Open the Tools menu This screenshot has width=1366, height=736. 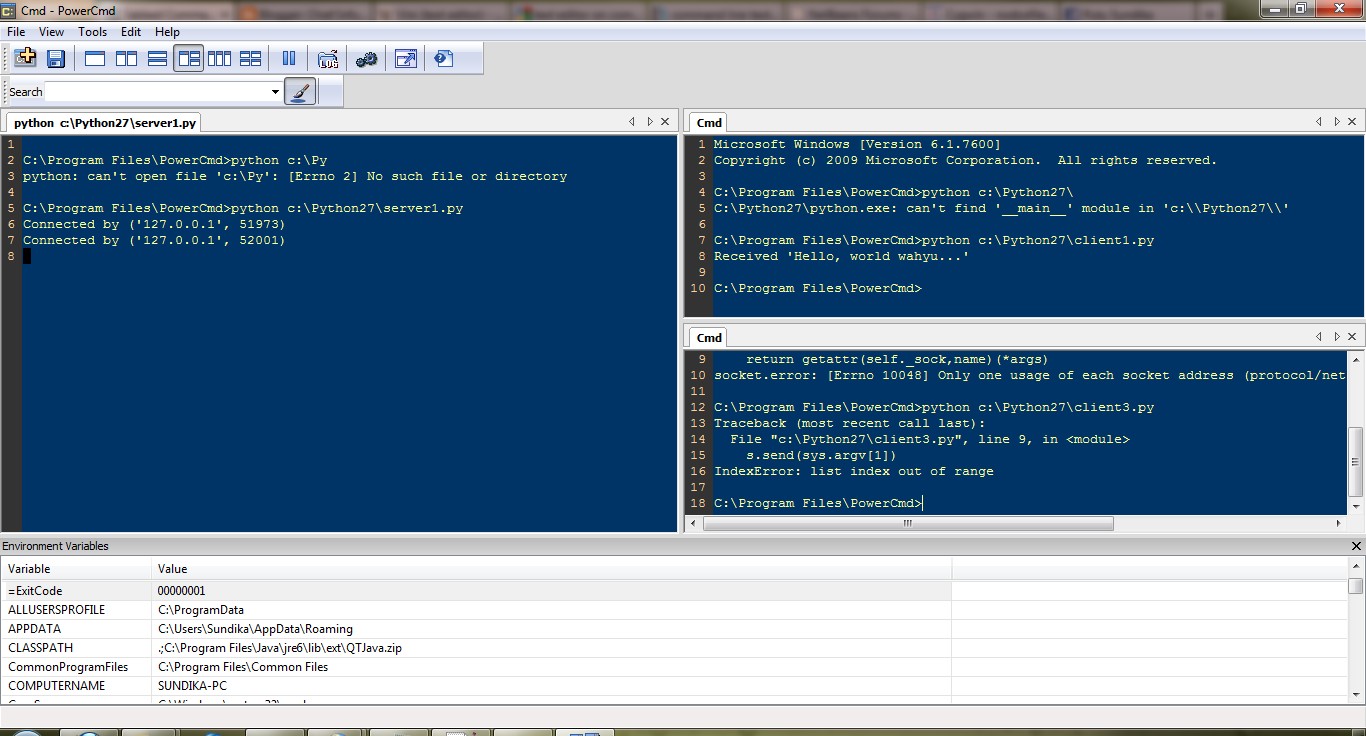point(92,31)
